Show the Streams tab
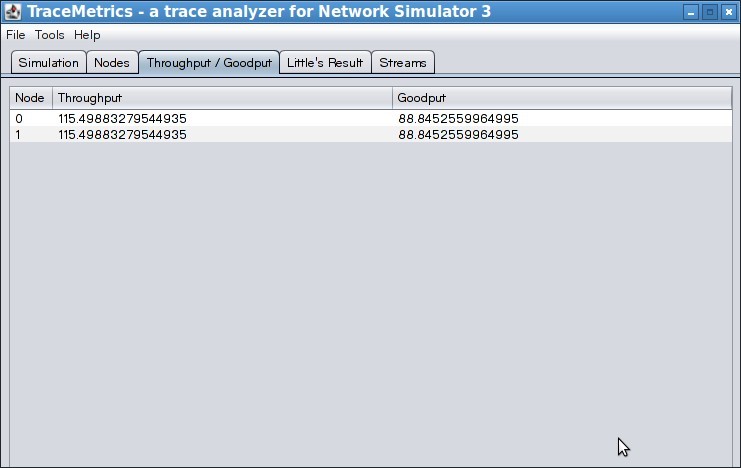Image resolution: width=741 pixels, height=468 pixels. [x=403, y=62]
